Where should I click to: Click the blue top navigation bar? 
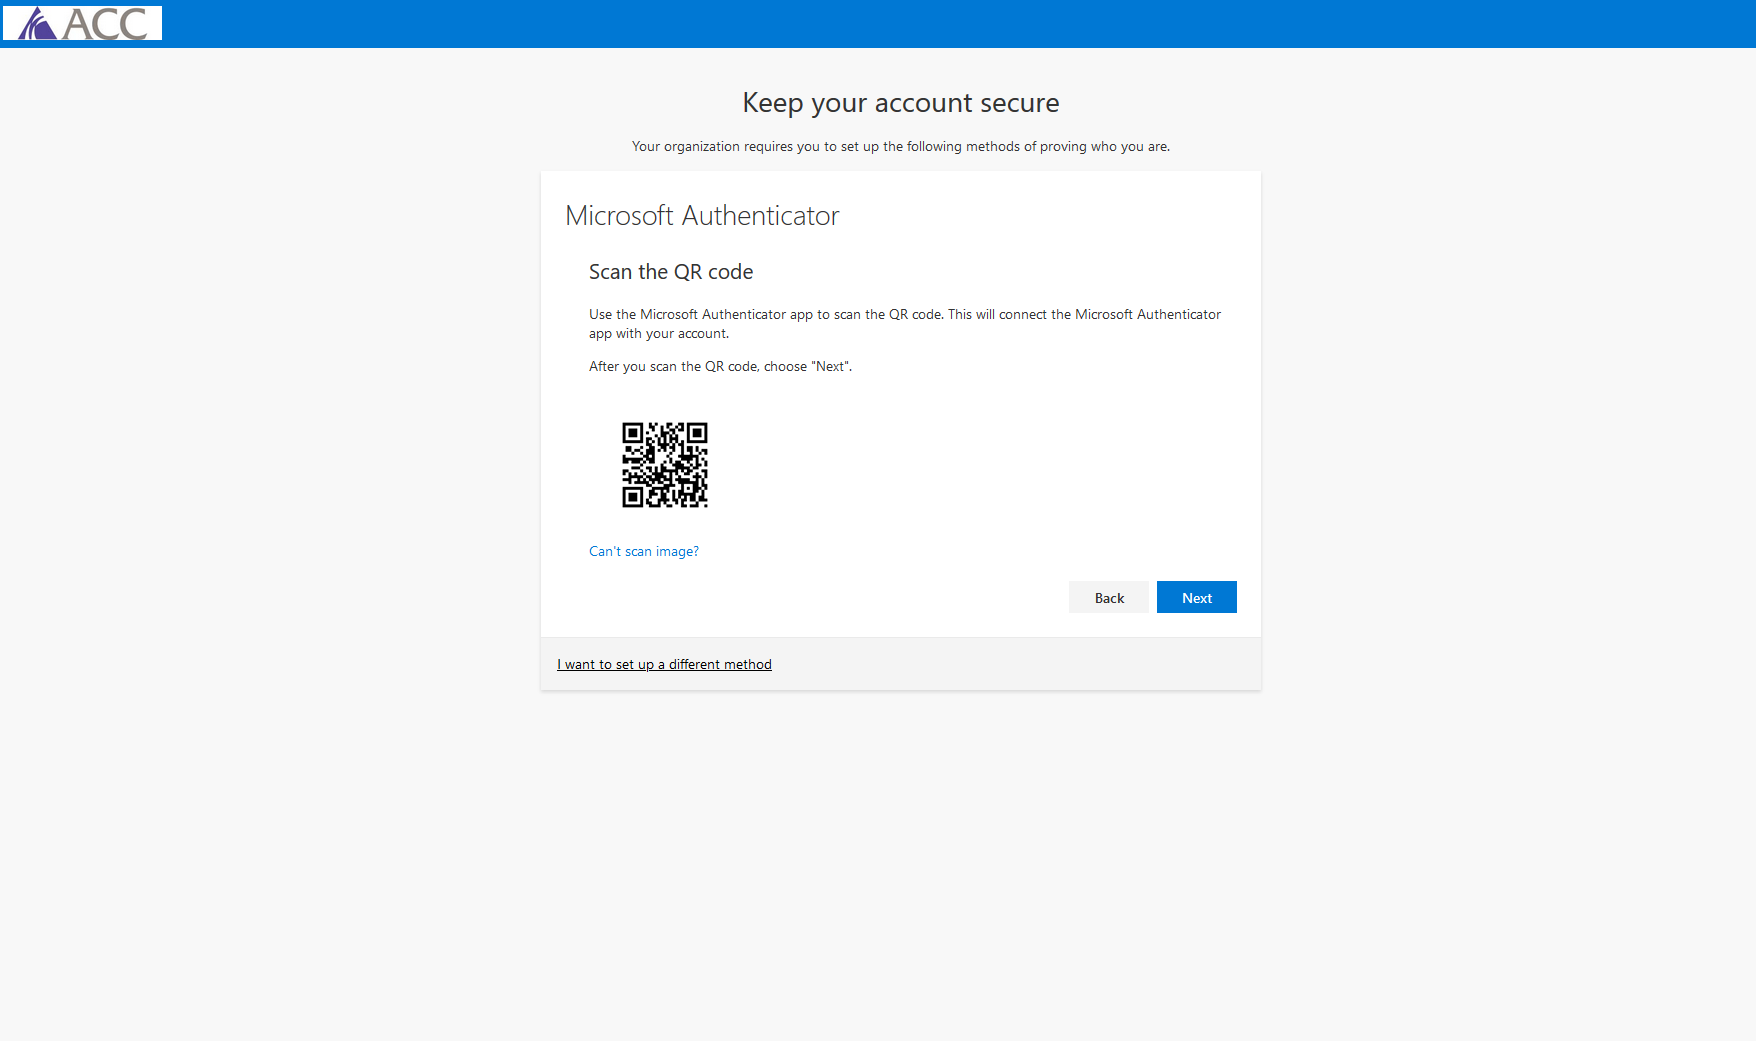pos(900,23)
